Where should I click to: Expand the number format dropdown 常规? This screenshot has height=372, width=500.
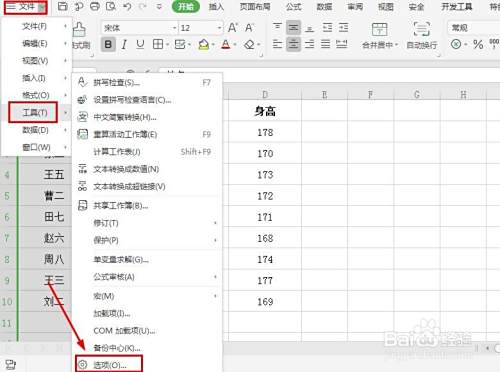pos(473,28)
